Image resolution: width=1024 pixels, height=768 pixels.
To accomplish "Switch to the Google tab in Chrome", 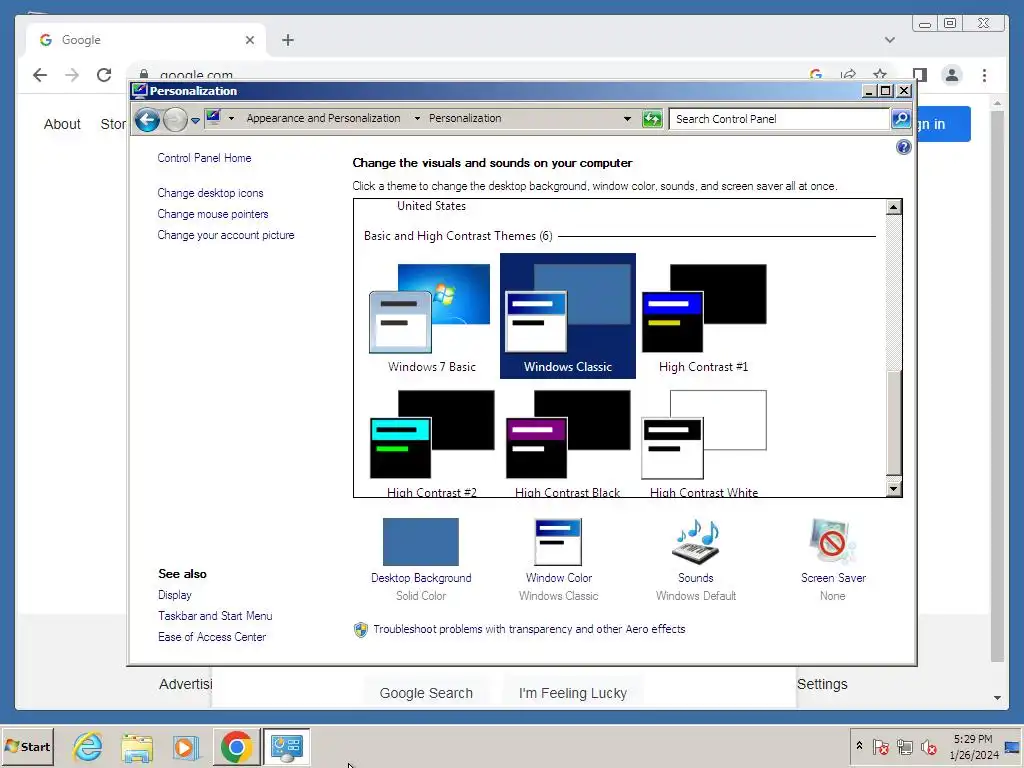I will (146, 40).
